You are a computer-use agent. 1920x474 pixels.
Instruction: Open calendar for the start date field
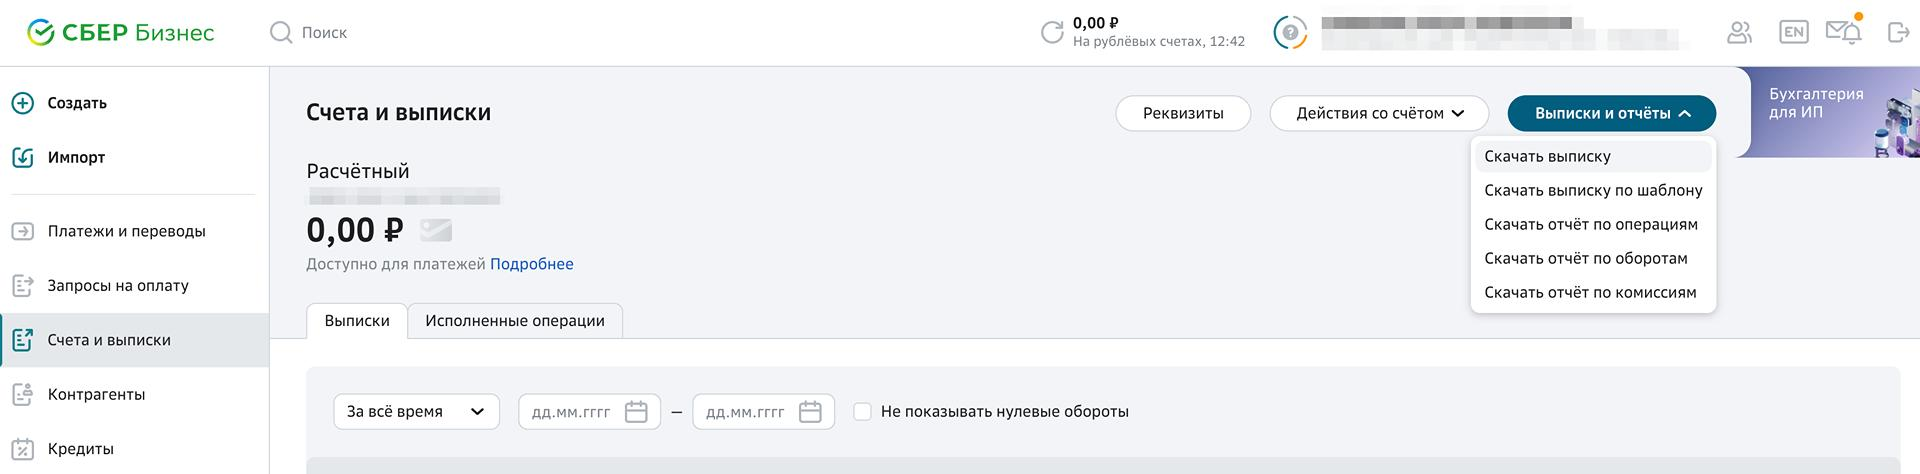(x=636, y=412)
